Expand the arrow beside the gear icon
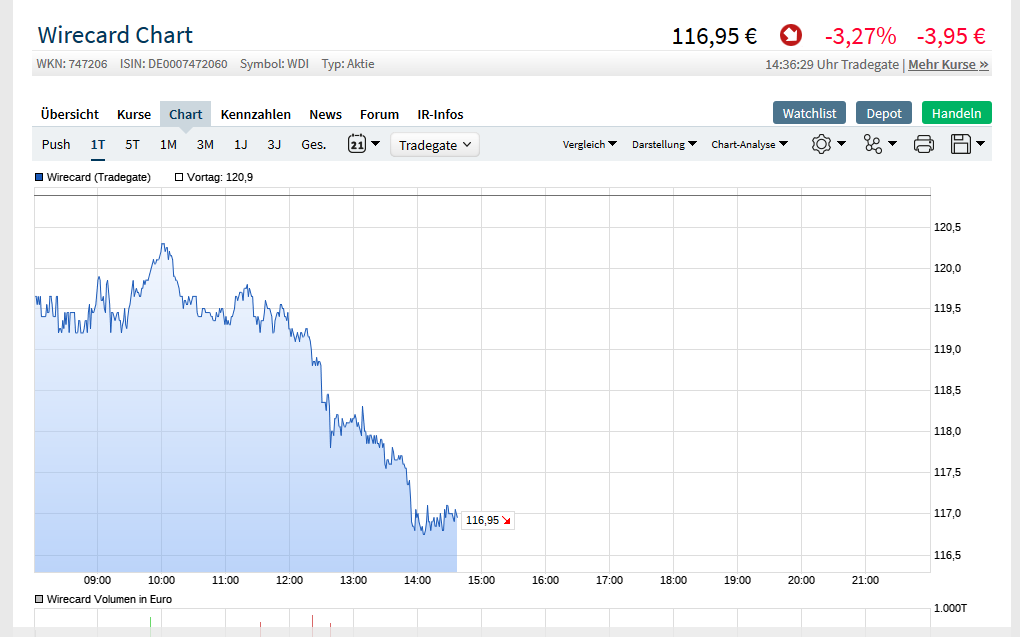The height and width of the screenshot is (637, 1020). [x=841, y=144]
